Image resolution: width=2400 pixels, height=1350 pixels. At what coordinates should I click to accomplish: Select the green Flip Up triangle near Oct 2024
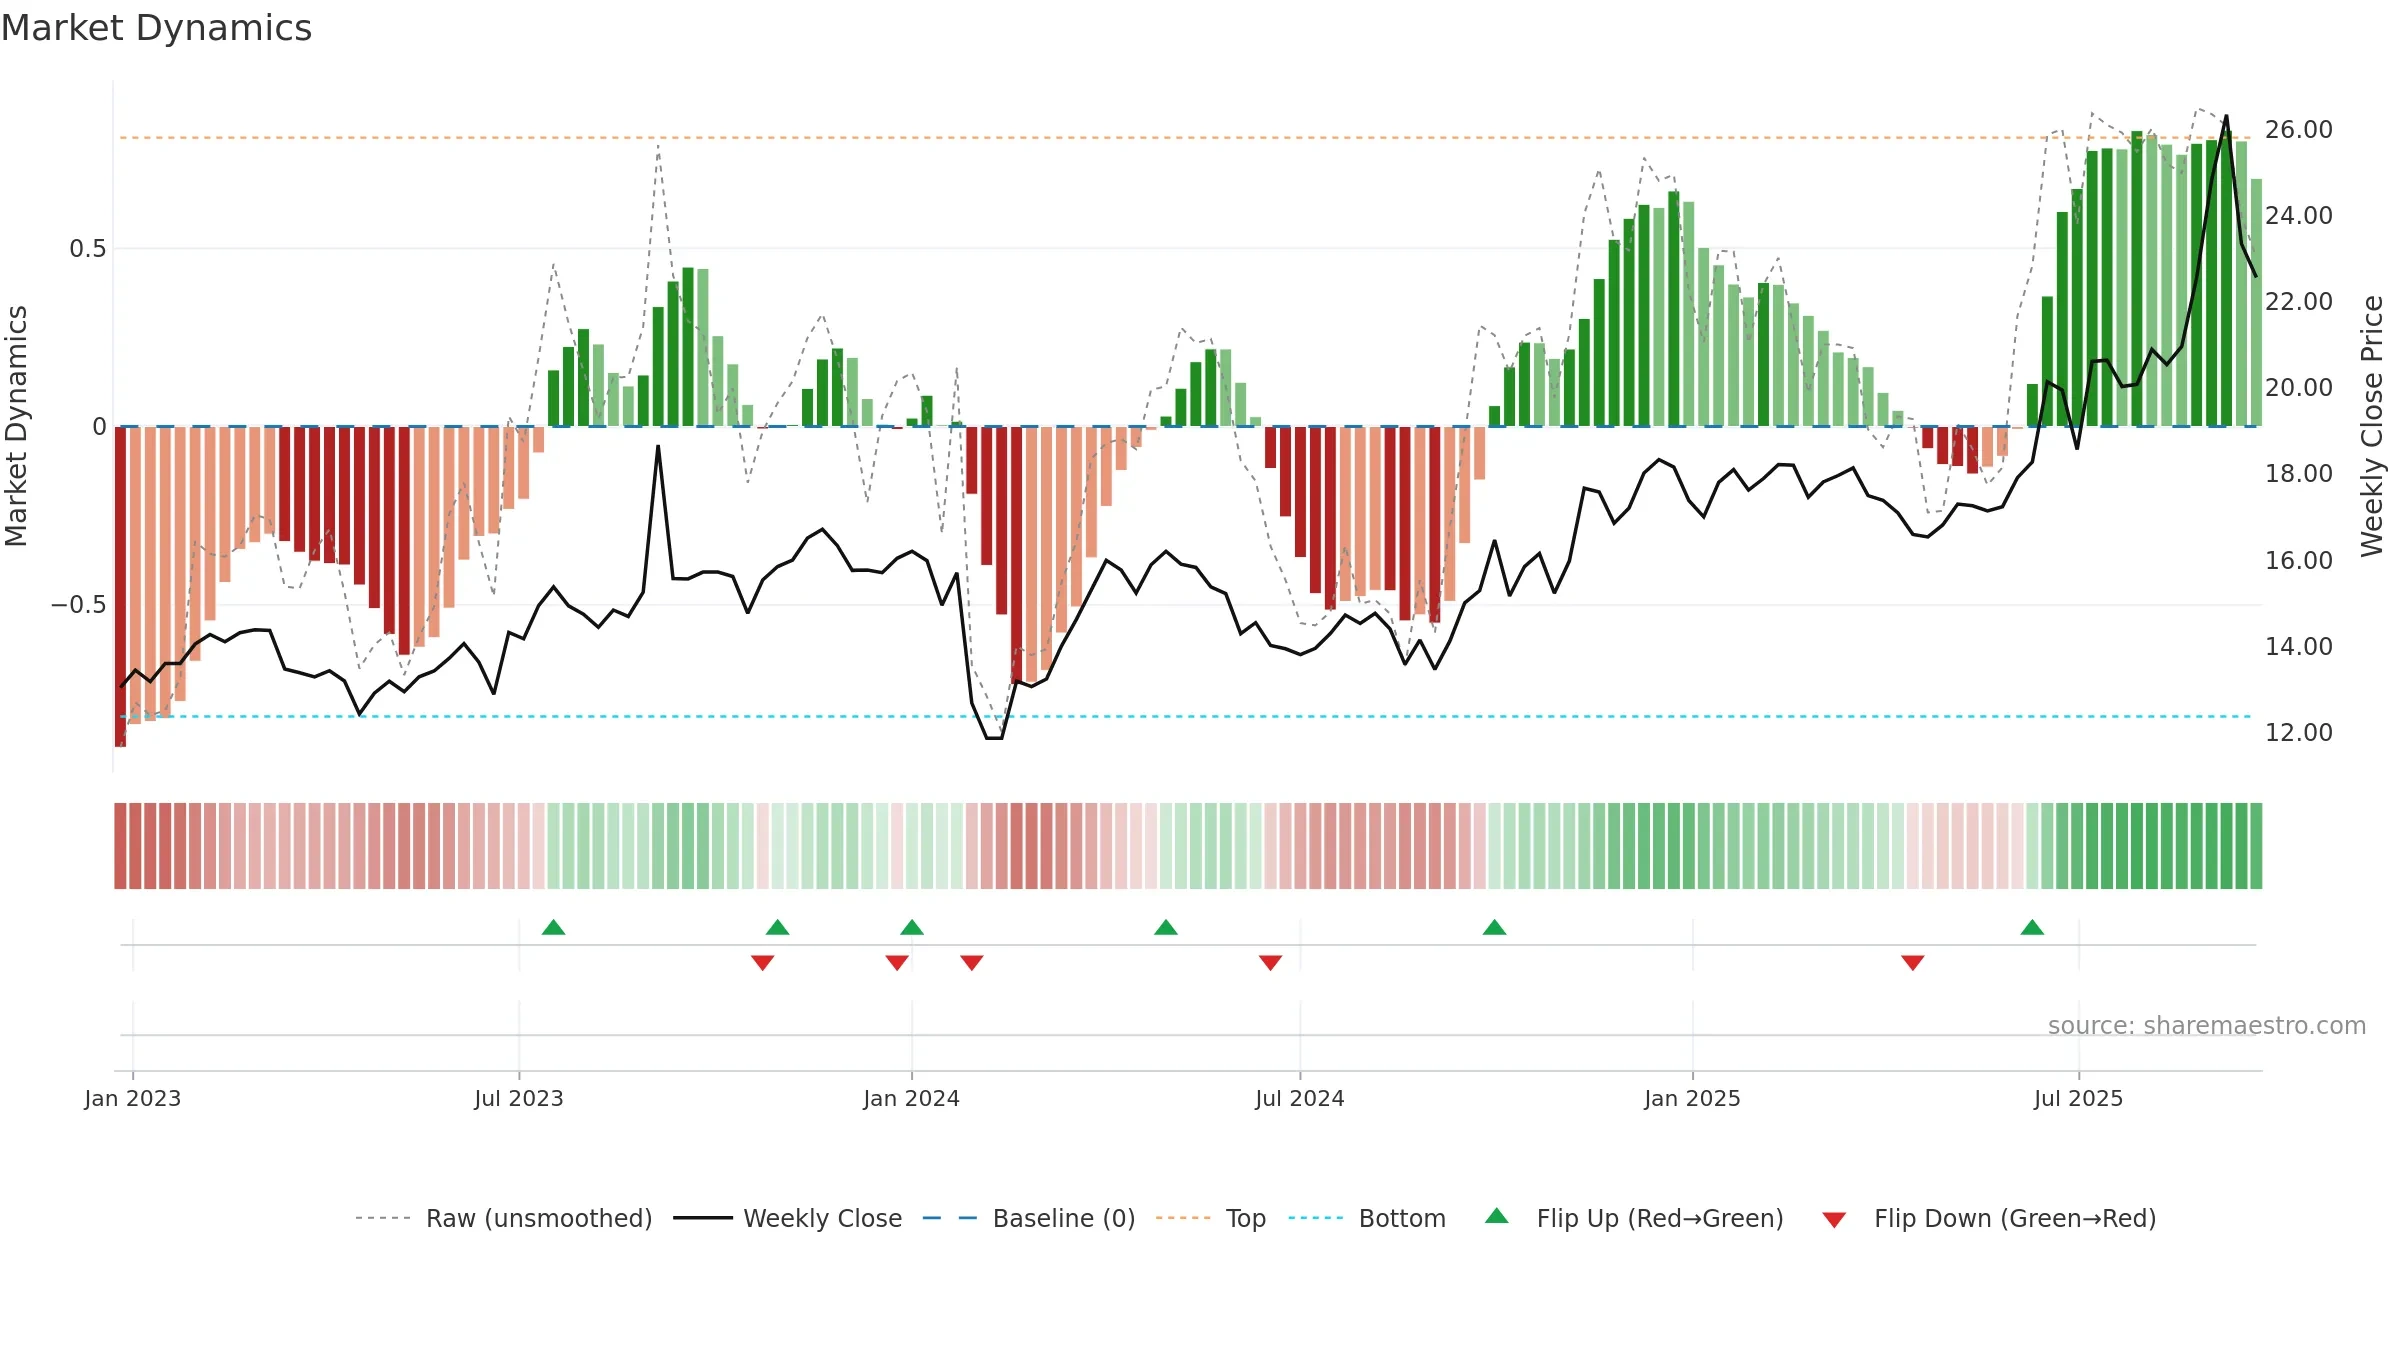[1494, 927]
